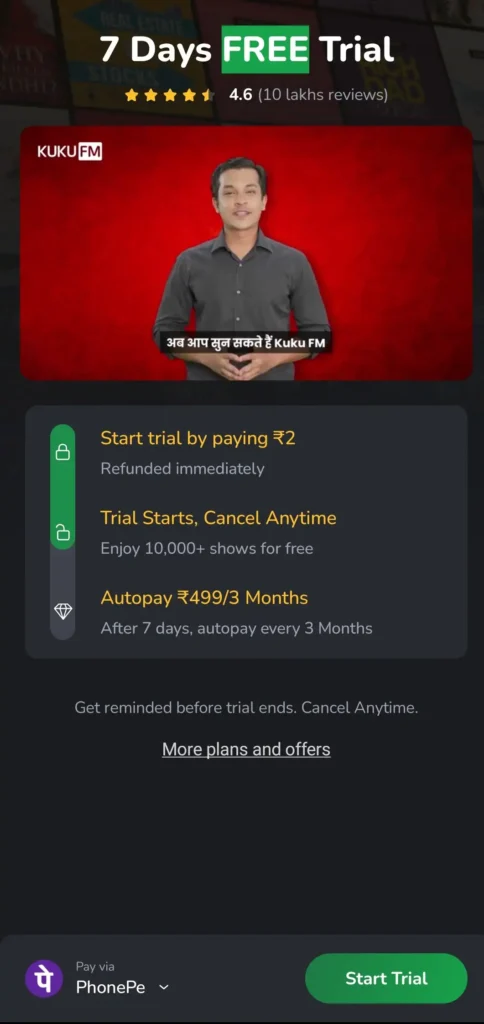Select the Autopay ₹499/3 Months step

coord(236,612)
